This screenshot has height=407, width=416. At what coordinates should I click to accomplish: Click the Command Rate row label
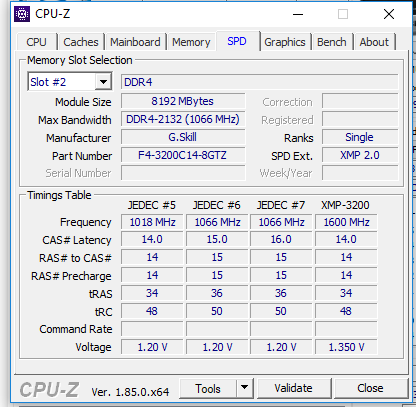[x=76, y=329]
